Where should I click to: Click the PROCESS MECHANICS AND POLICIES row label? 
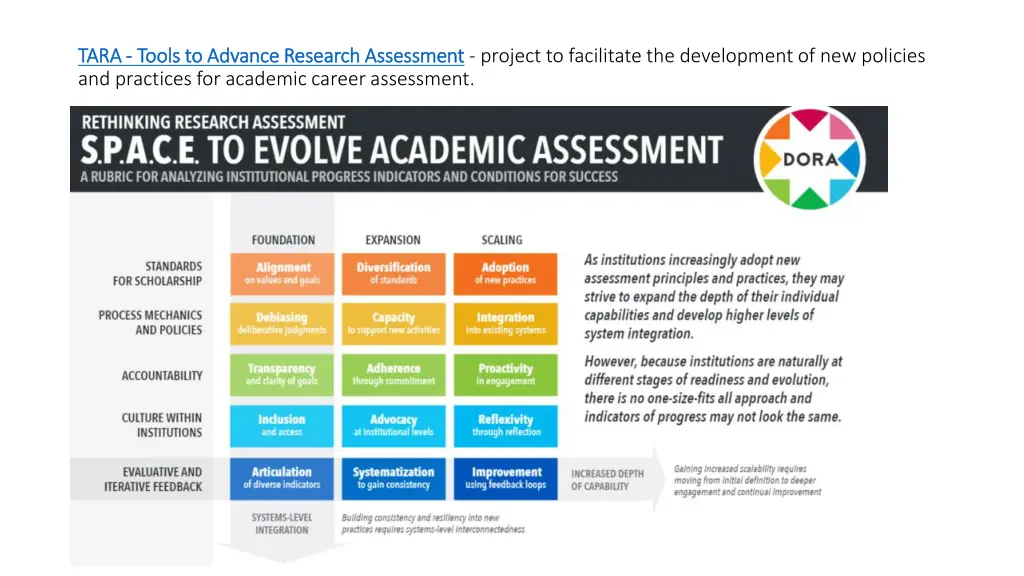[150, 323]
